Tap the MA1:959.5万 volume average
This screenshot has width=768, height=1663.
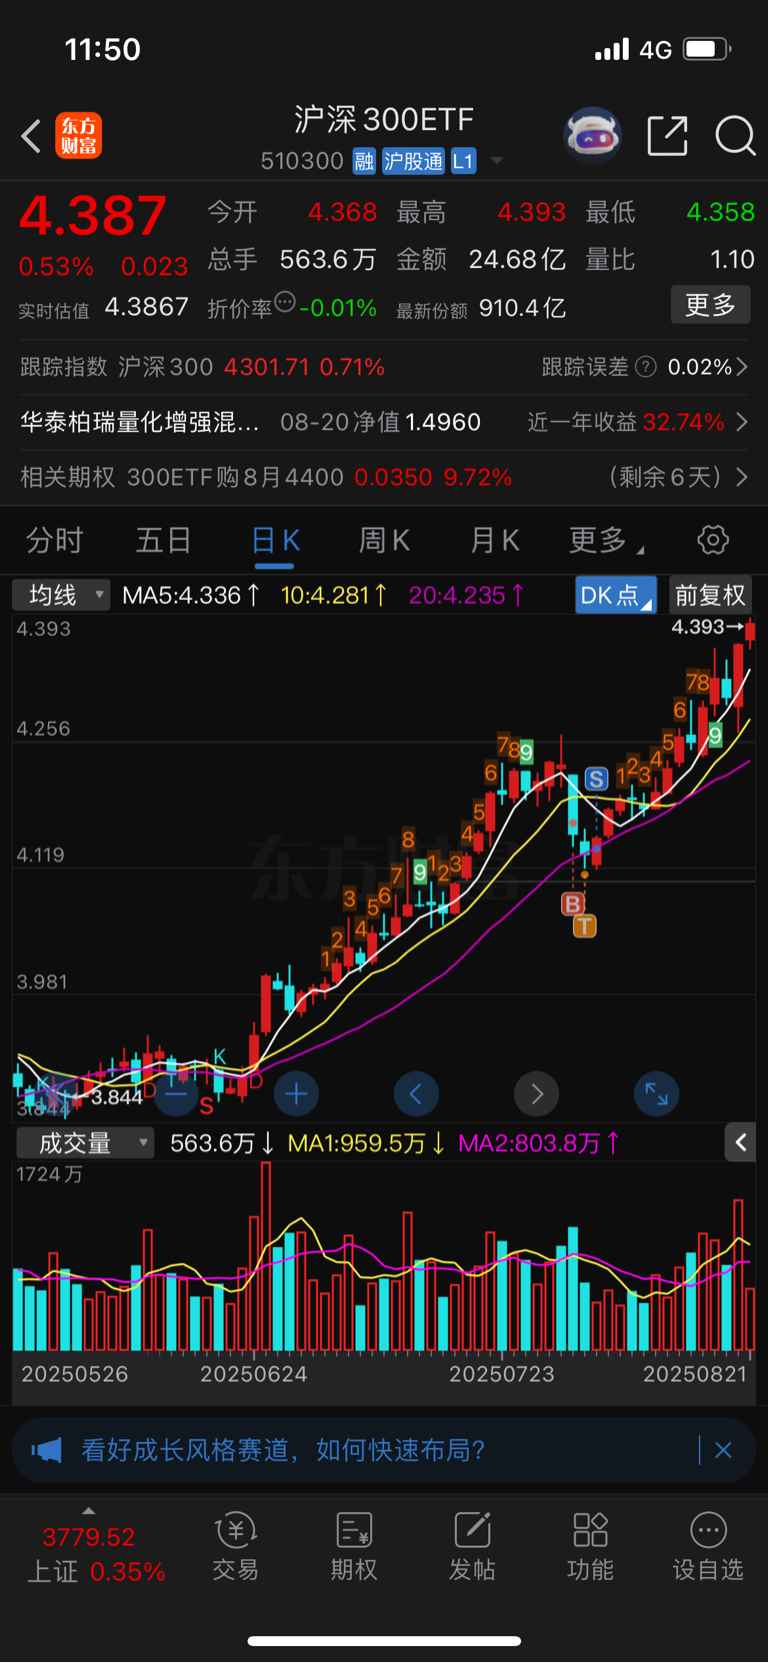pyautogui.click(x=367, y=1143)
